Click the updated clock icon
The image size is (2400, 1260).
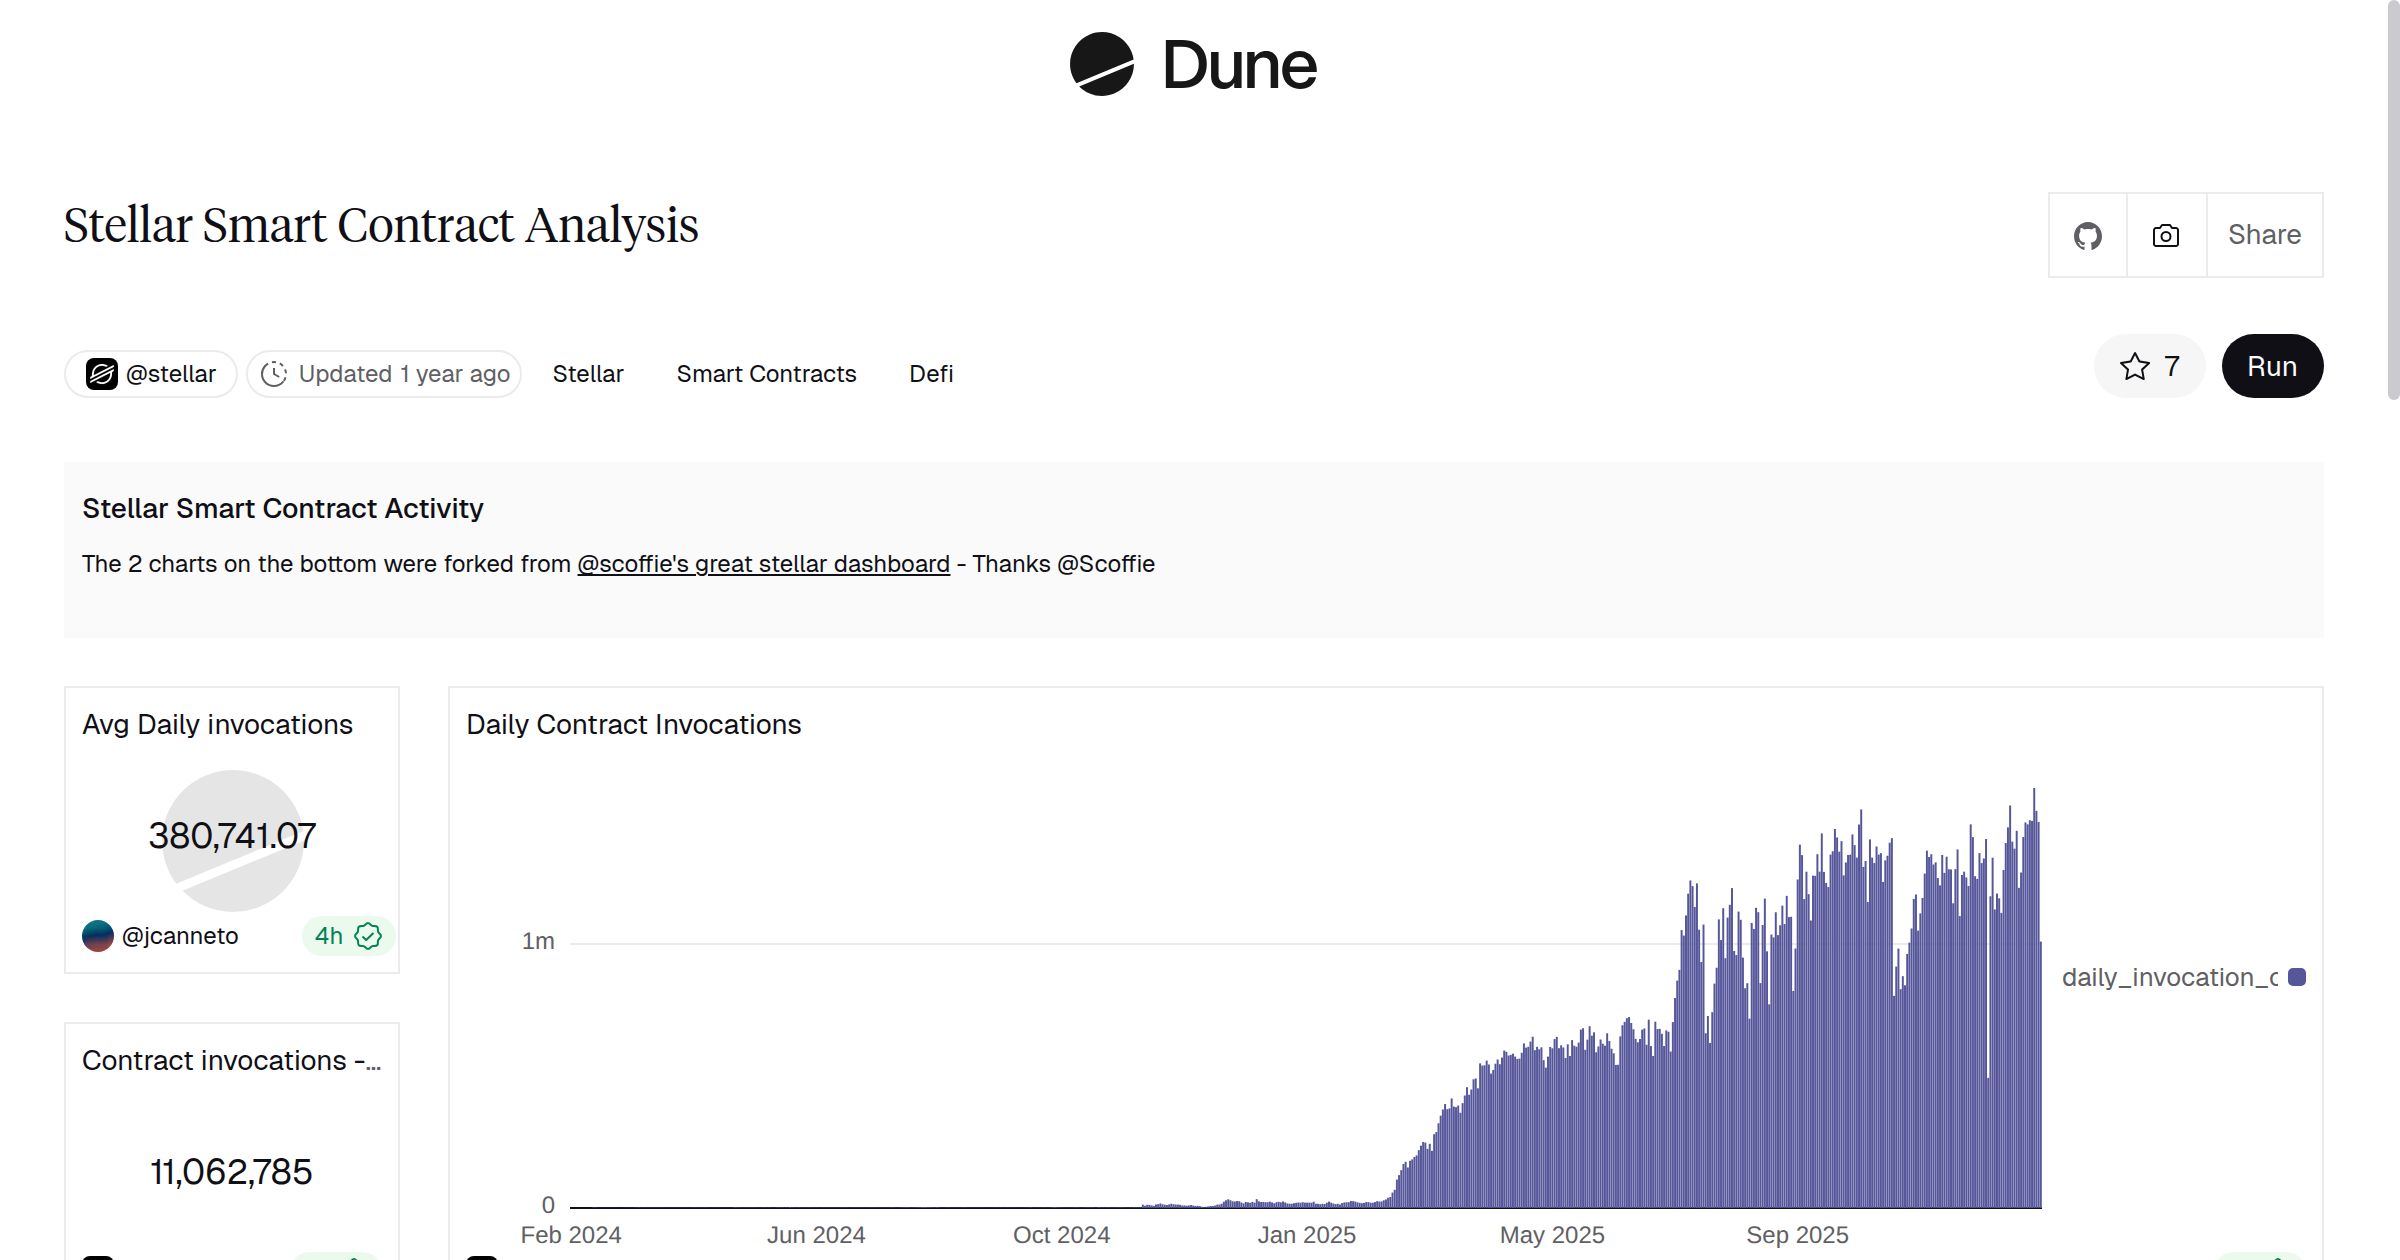pos(274,374)
